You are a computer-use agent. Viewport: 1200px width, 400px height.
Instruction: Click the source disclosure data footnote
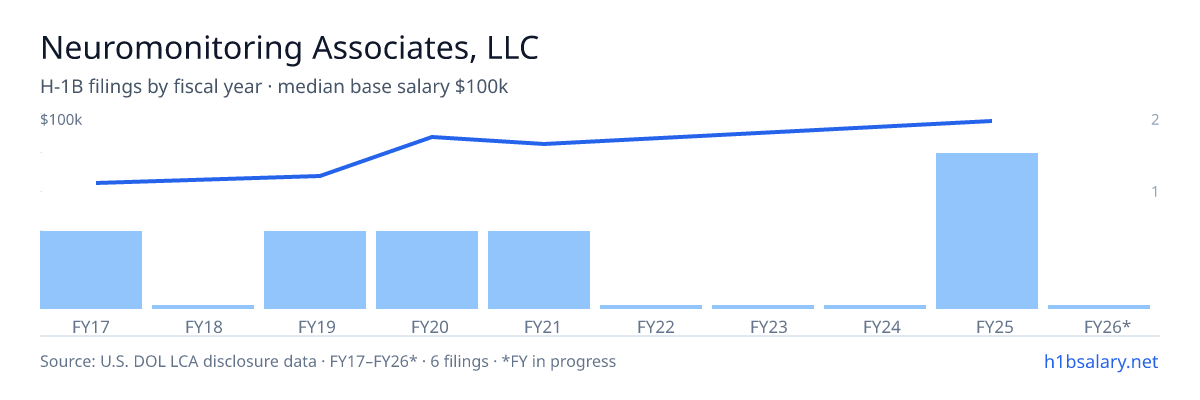[x=328, y=361]
